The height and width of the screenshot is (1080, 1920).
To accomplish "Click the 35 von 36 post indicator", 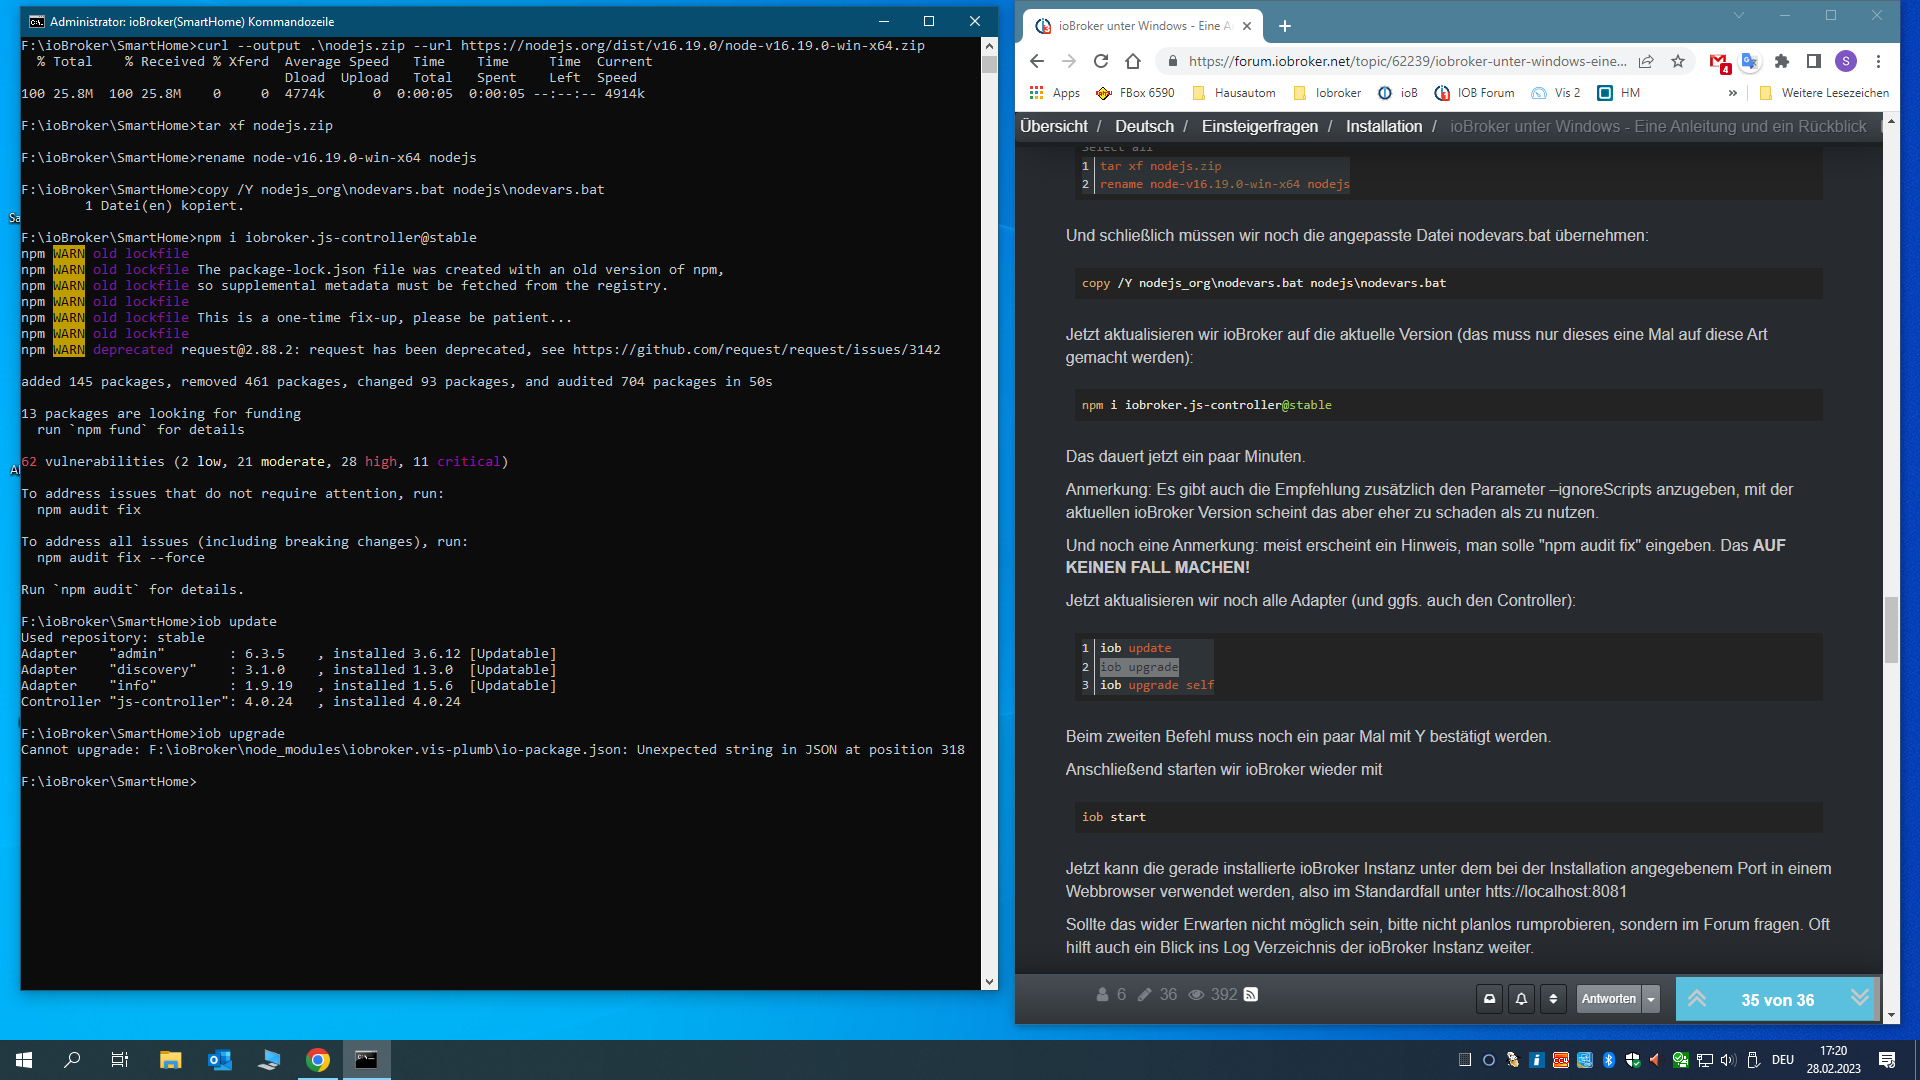I will point(1777,1000).
